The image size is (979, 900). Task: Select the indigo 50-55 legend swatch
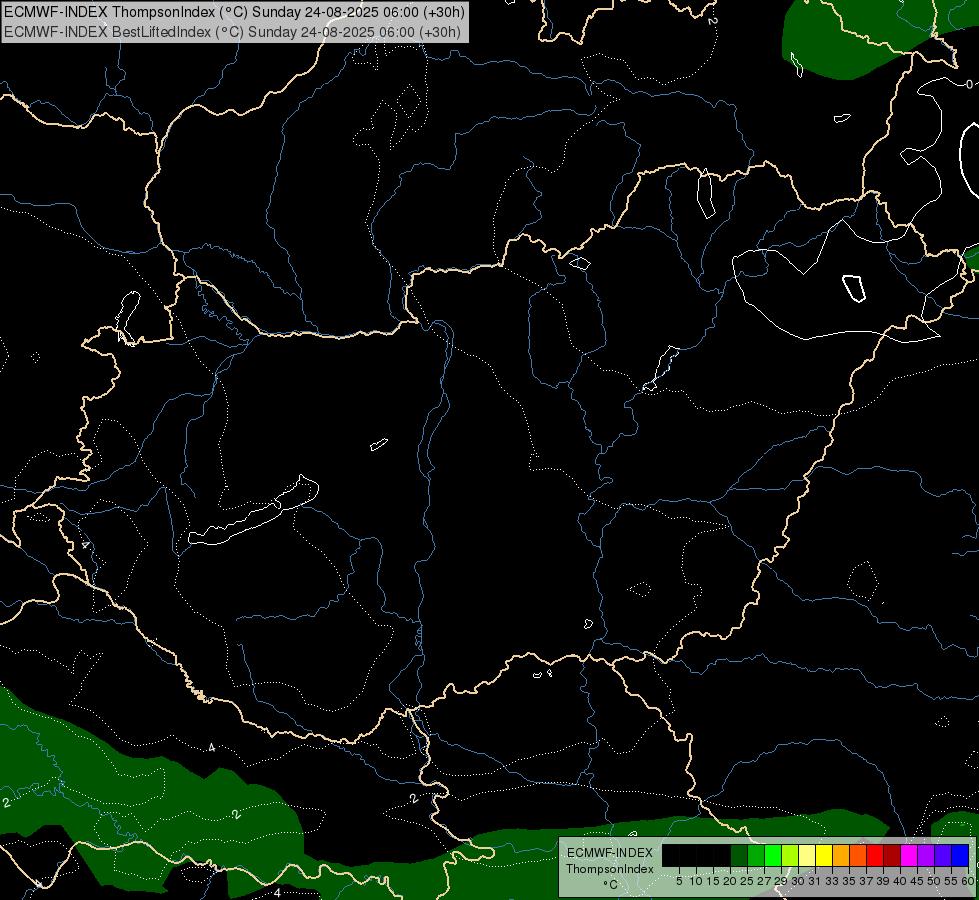tap(943, 855)
